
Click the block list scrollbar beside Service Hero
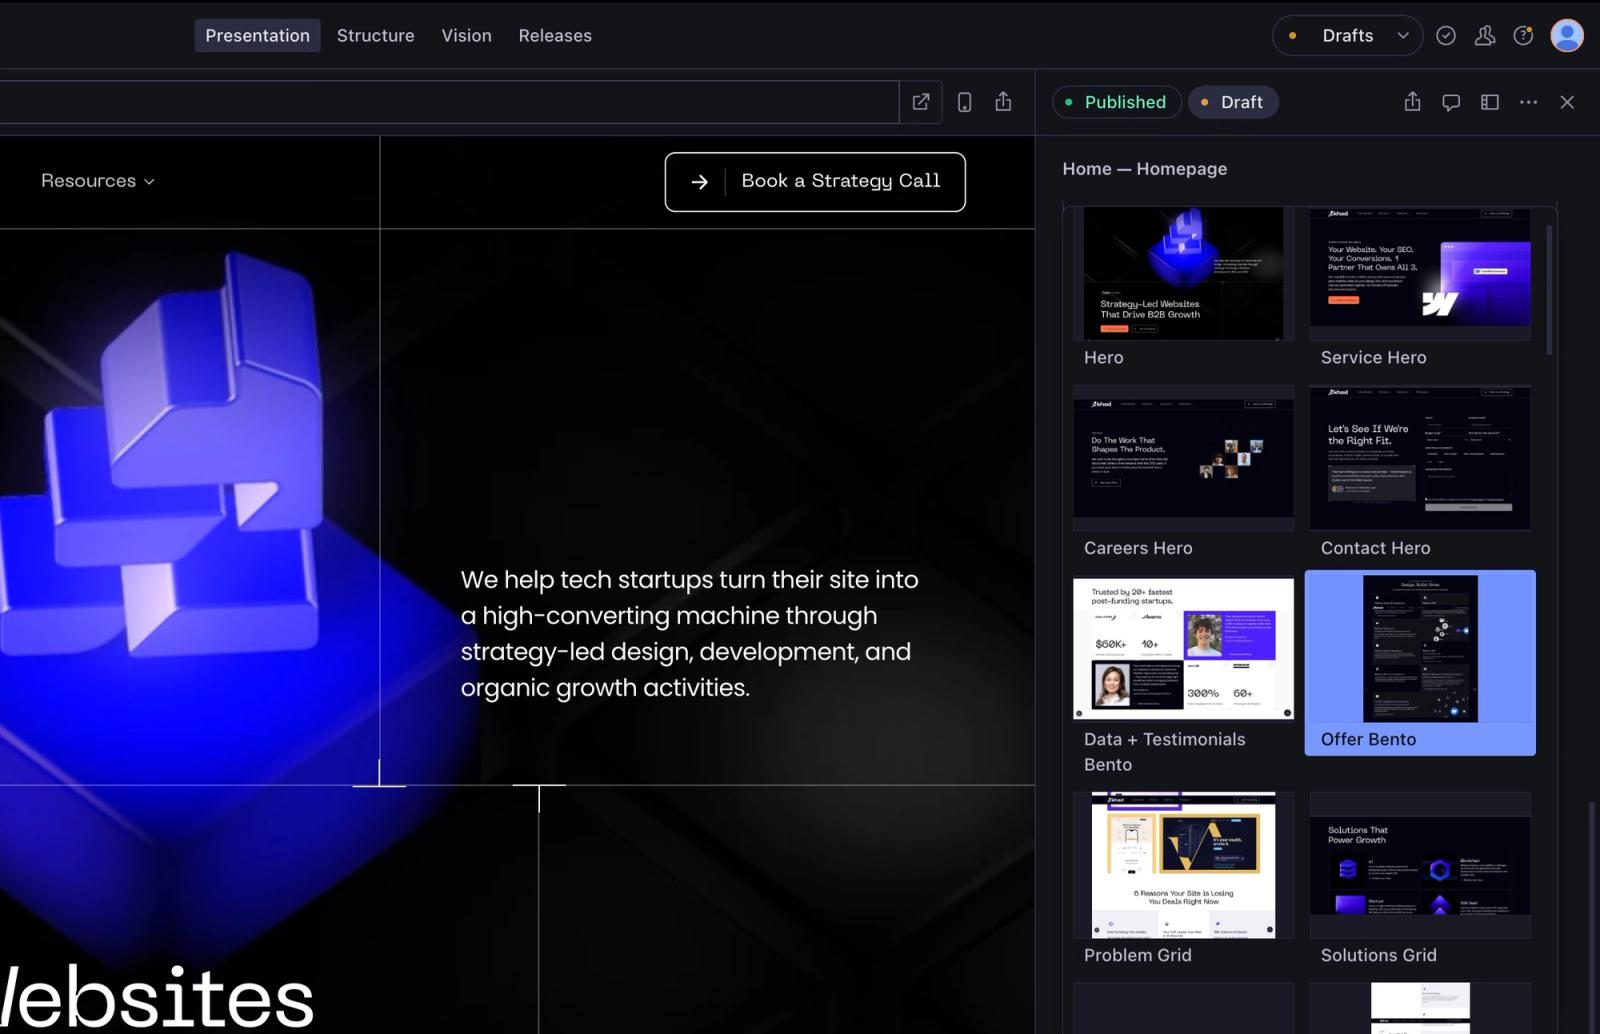[x=1549, y=290]
